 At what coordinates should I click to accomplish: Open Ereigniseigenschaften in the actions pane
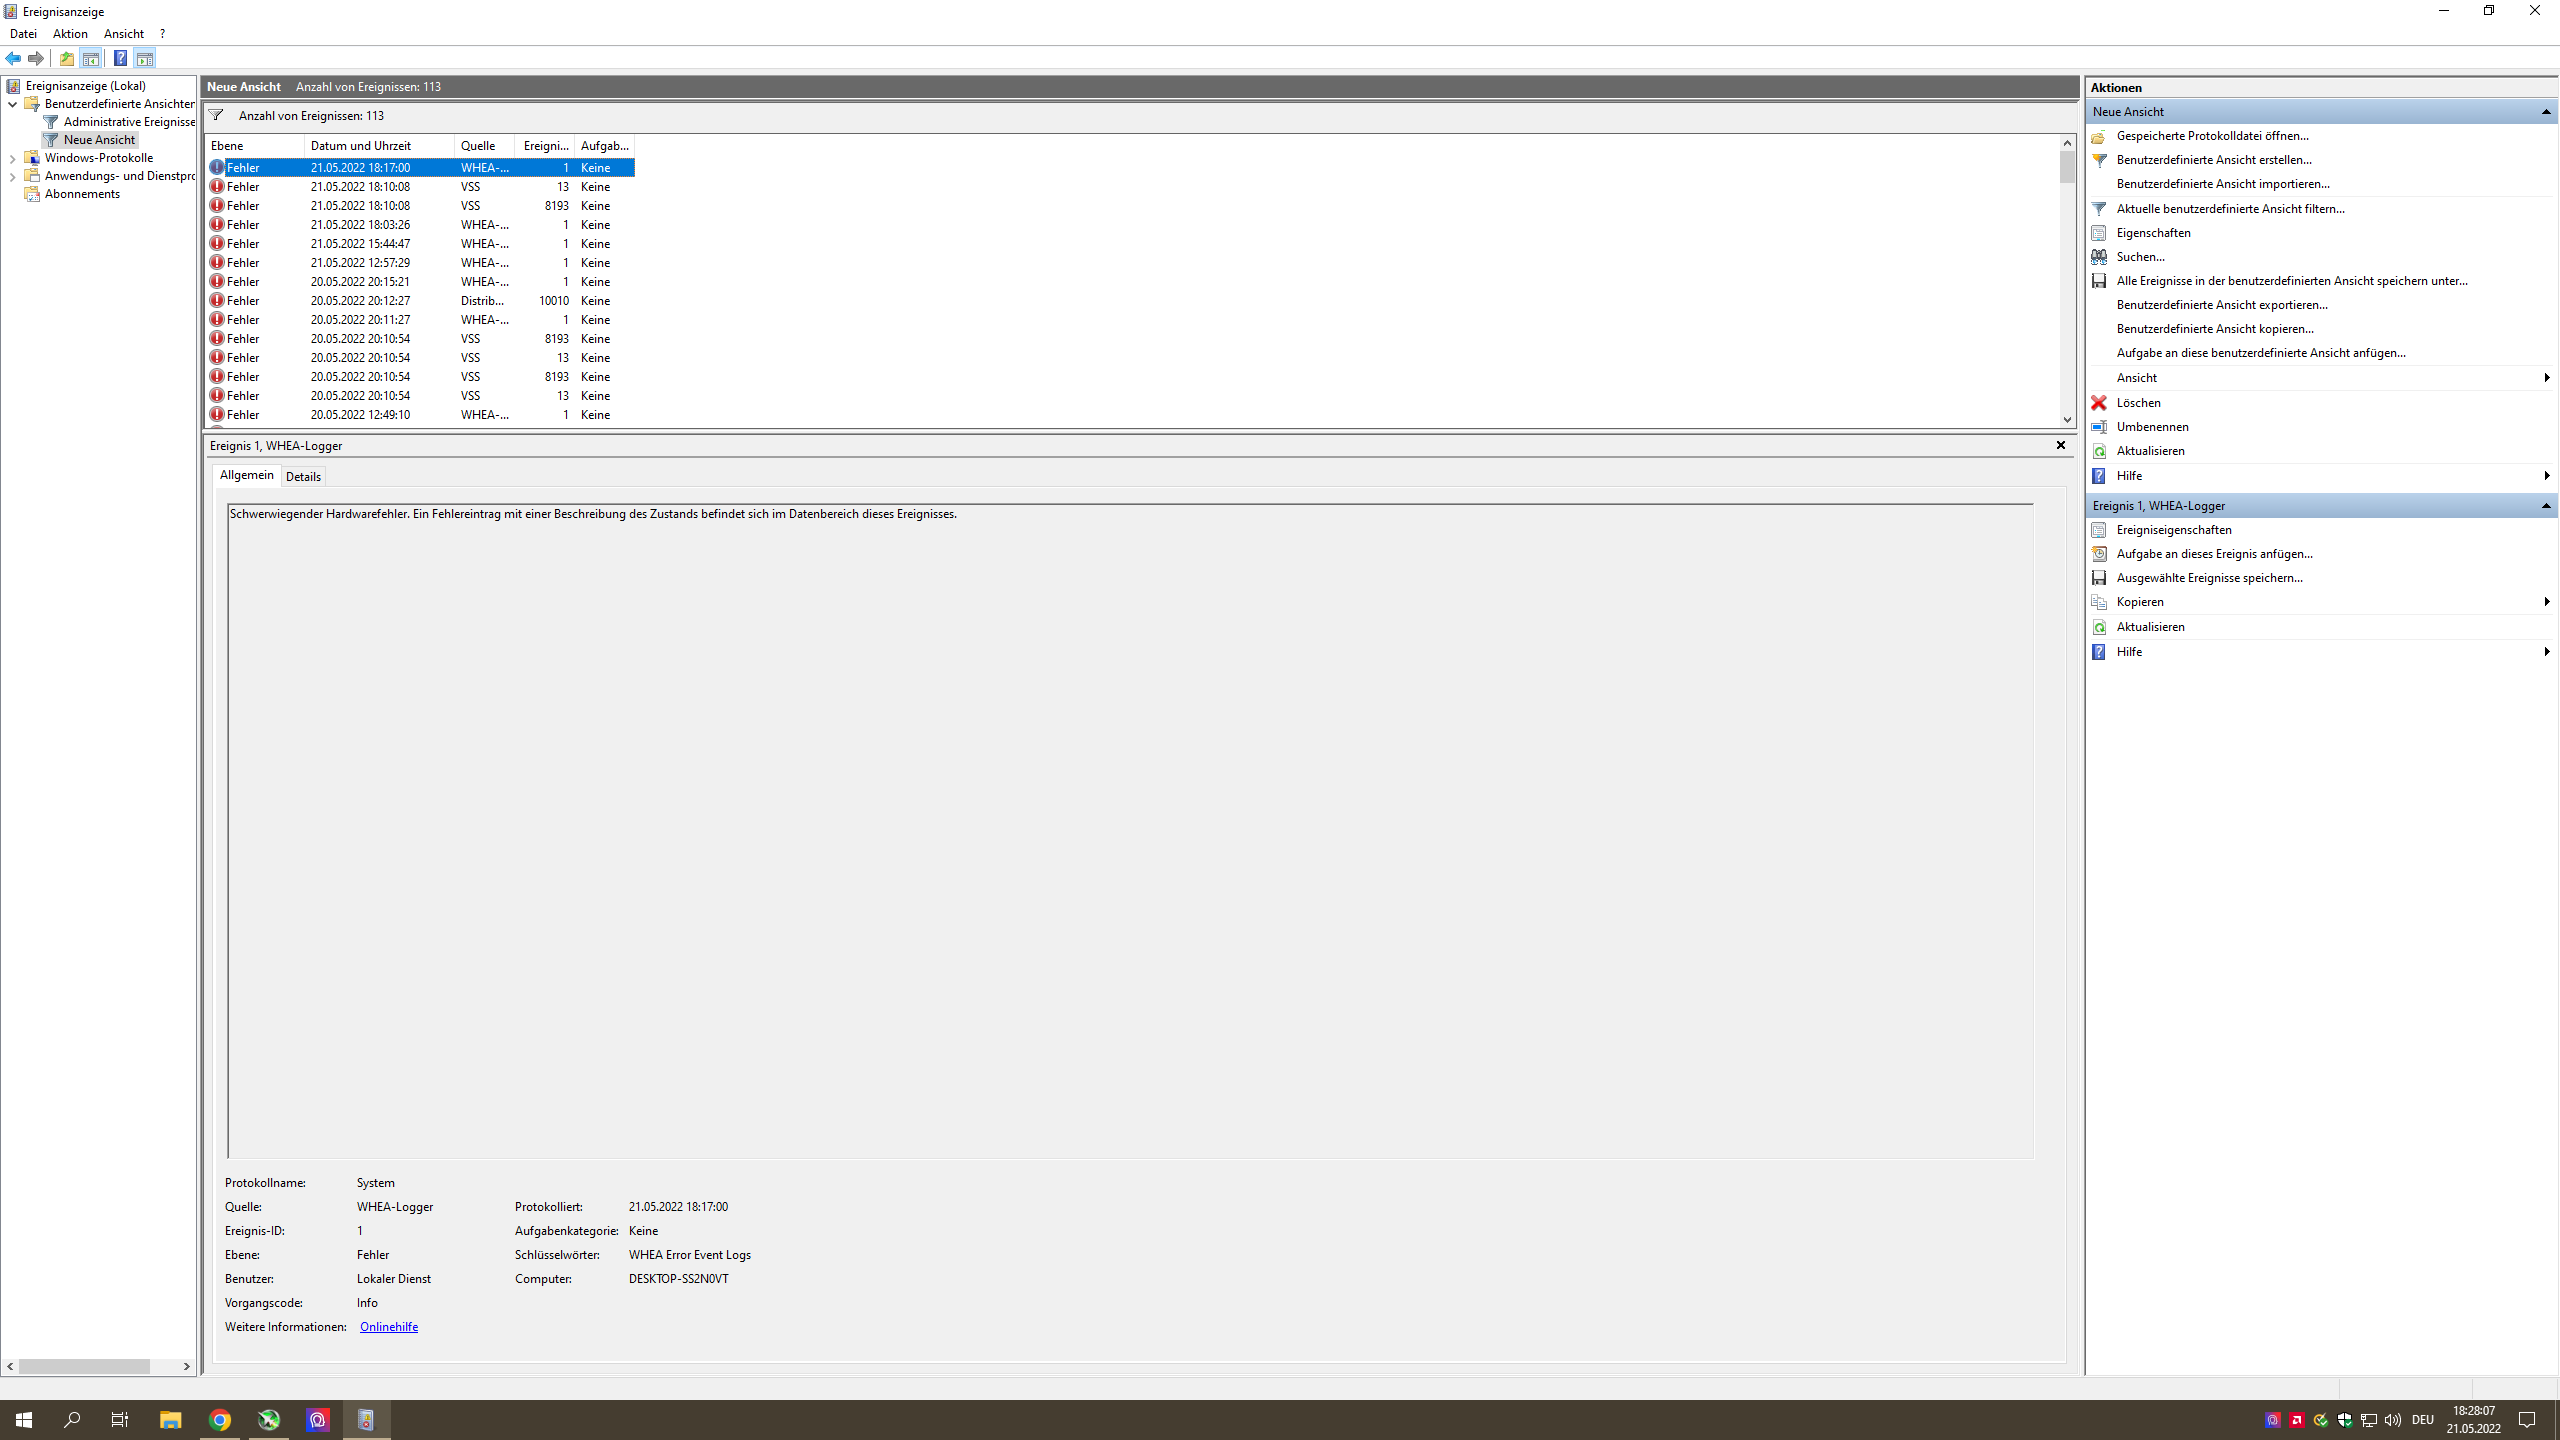(2173, 530)
